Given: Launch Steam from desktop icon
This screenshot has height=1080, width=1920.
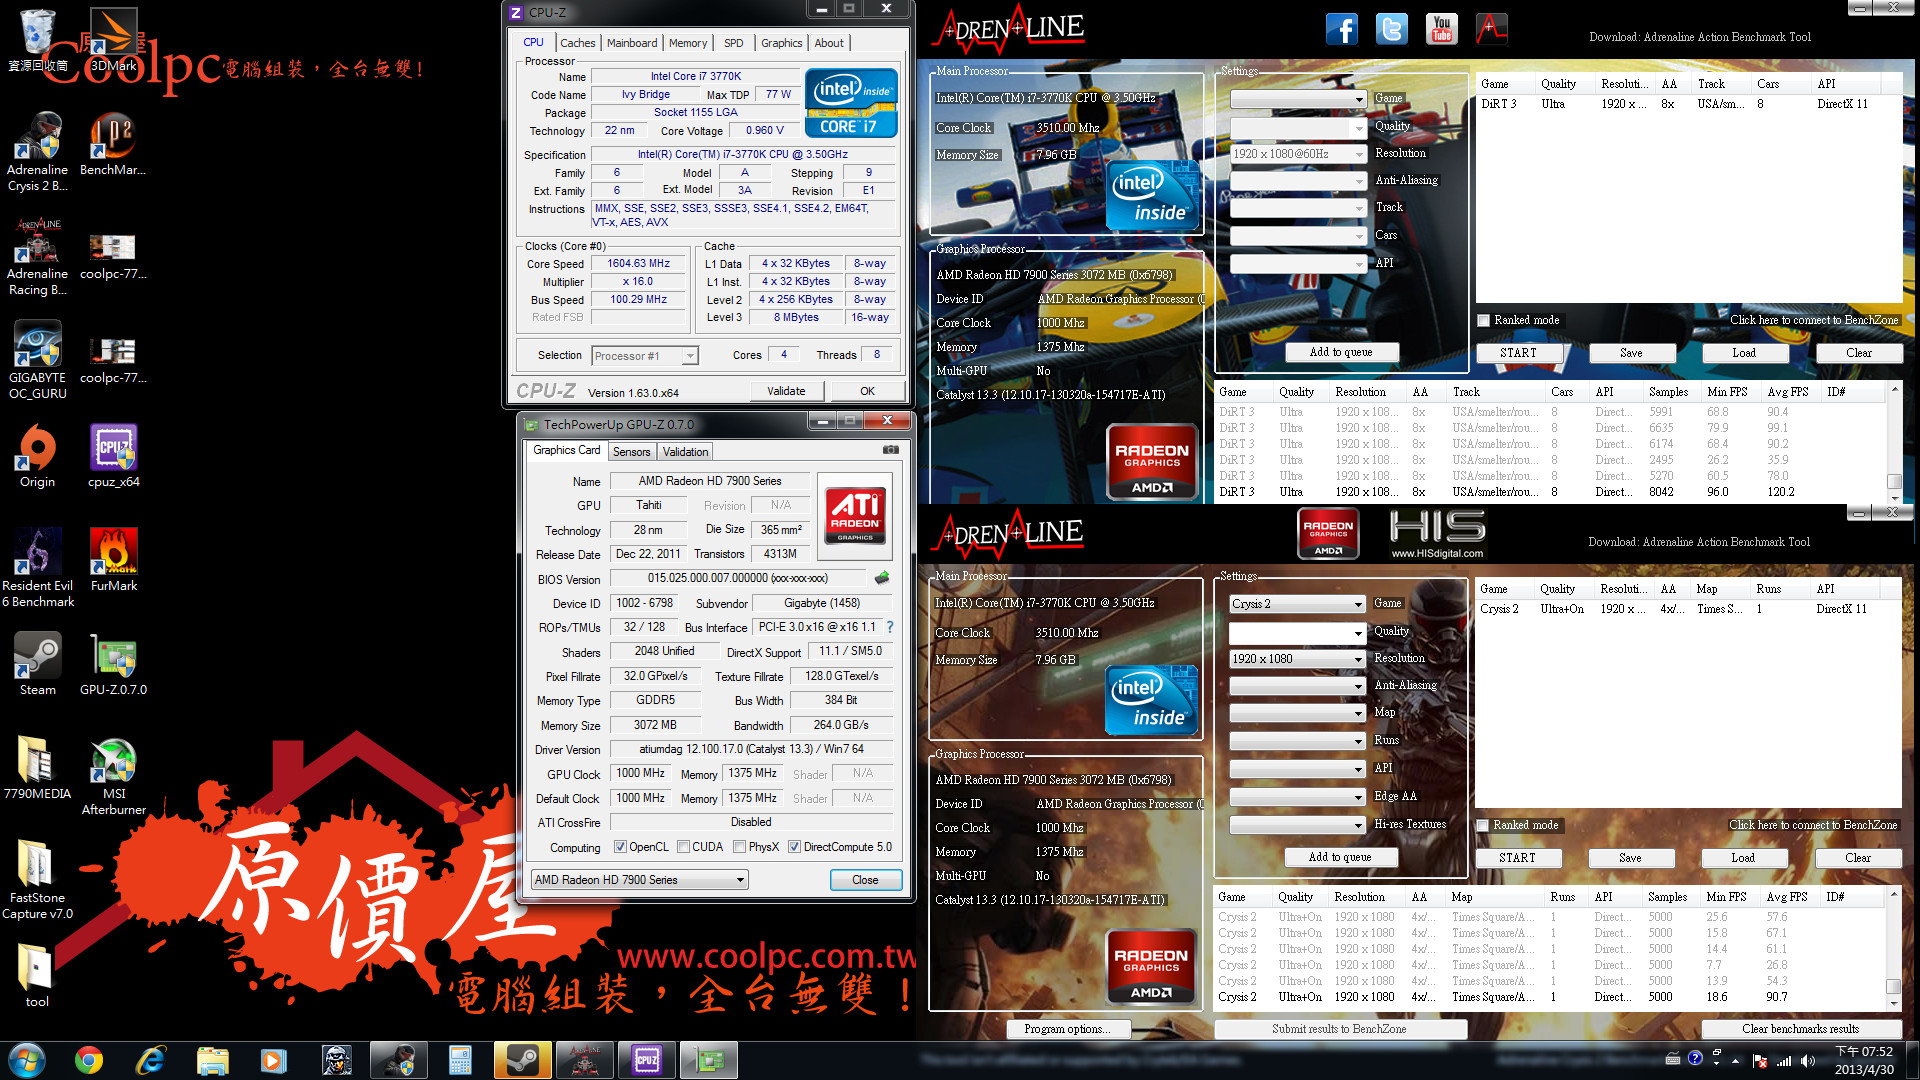Looking at the screenshot, I should 37,664.
